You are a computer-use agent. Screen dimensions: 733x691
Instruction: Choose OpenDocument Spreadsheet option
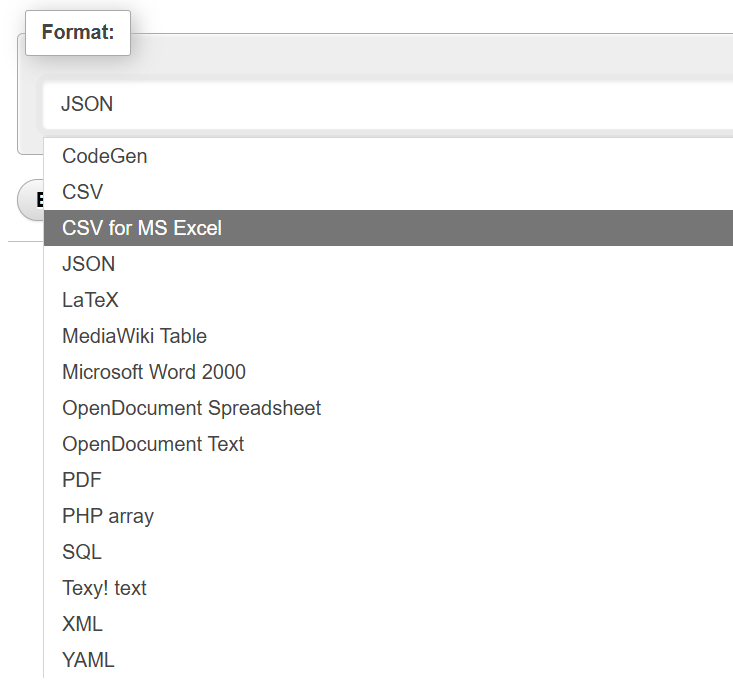(x=388, y=408)
